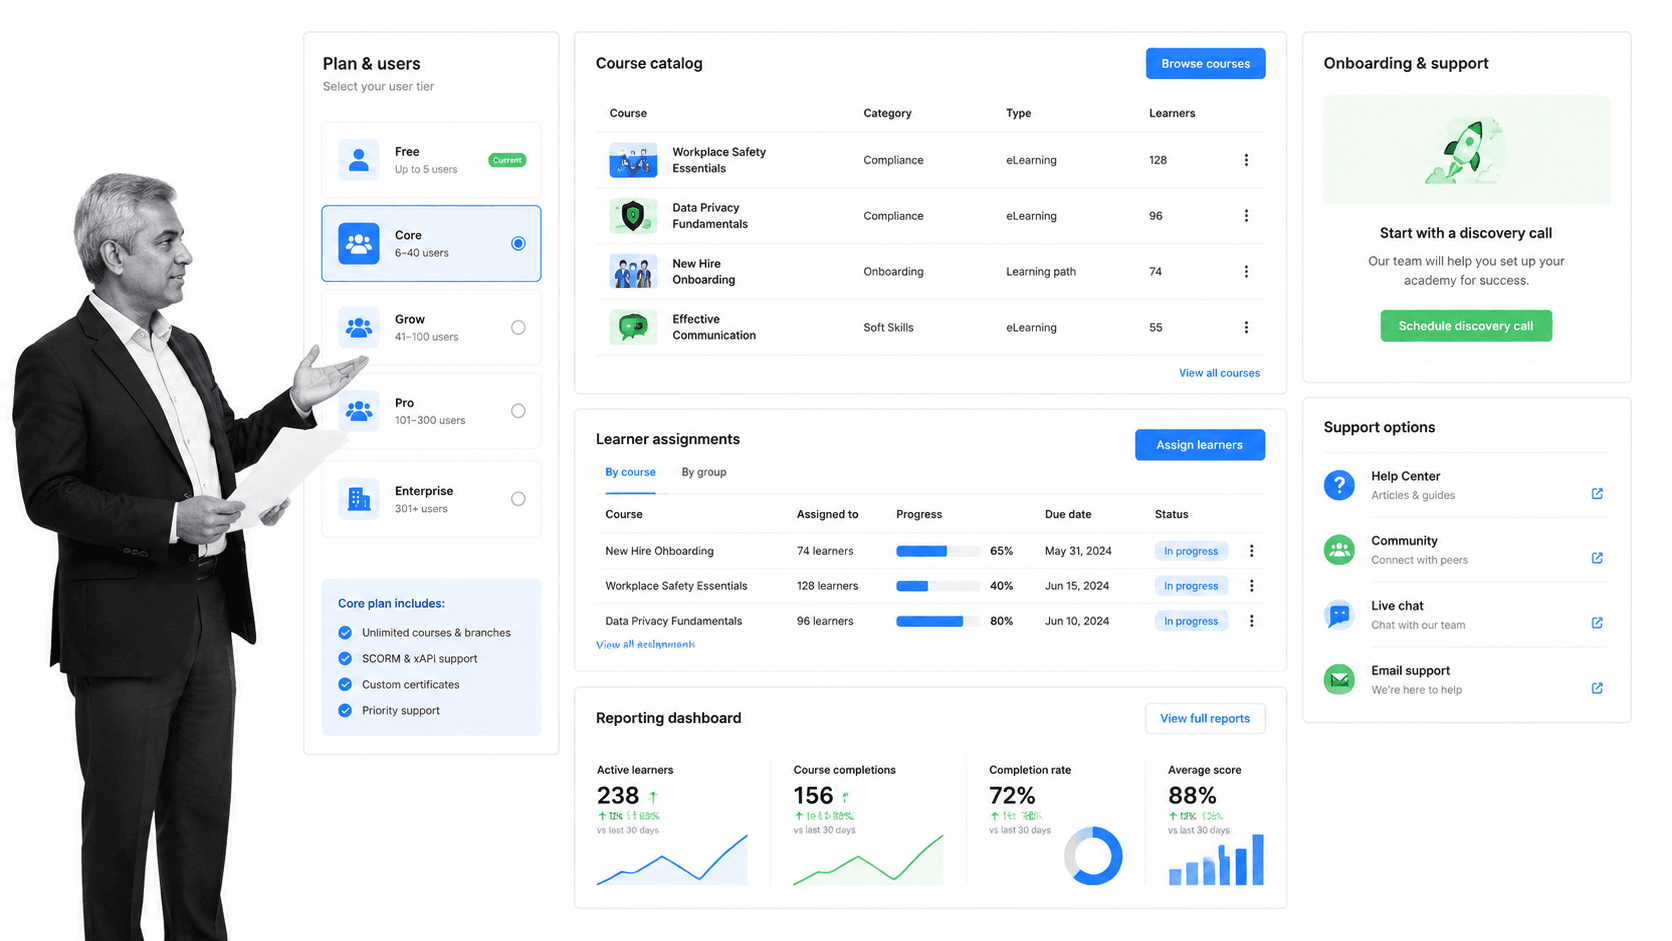Image resolution: width=1672 pixels, height=941 pixels.
Task: Click the Learners column header in catalog
Action: tap(1172, 113)
